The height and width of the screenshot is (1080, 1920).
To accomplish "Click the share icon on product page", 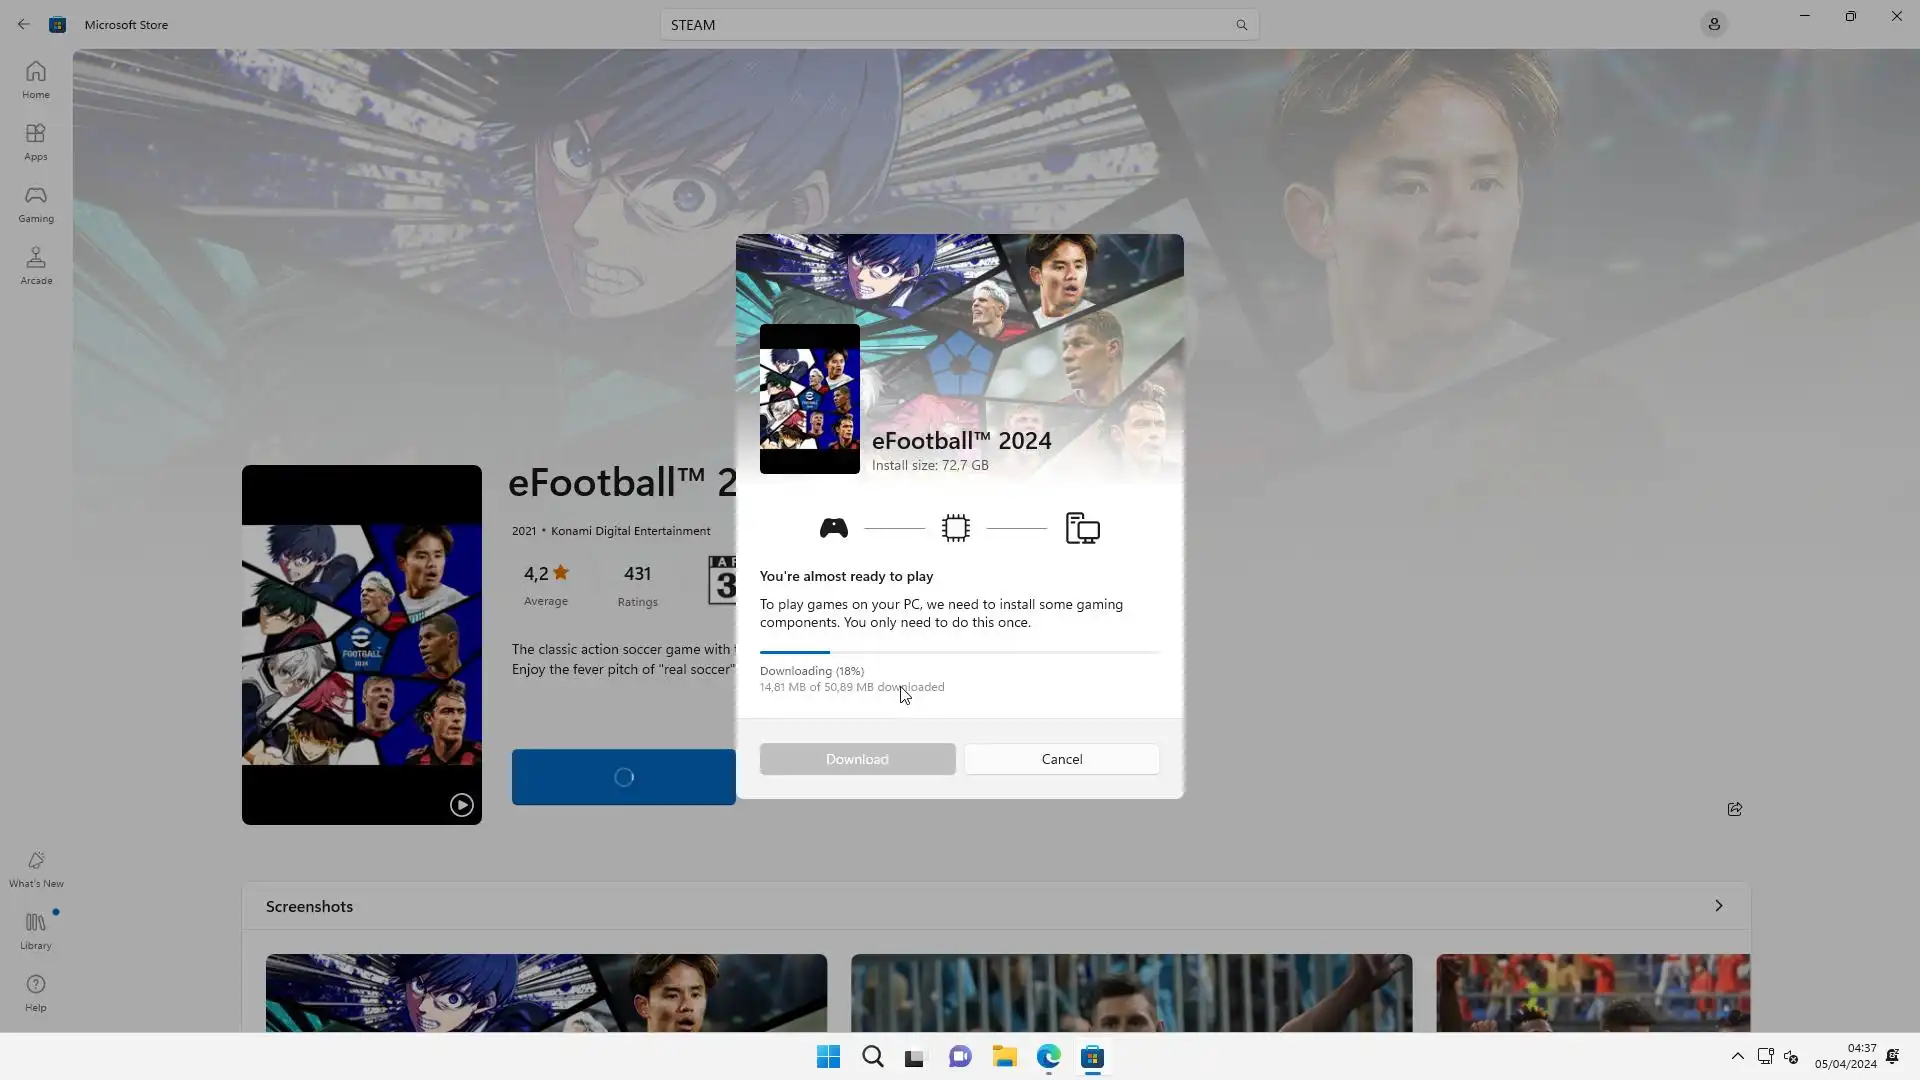I will (x=1734, y=809).
